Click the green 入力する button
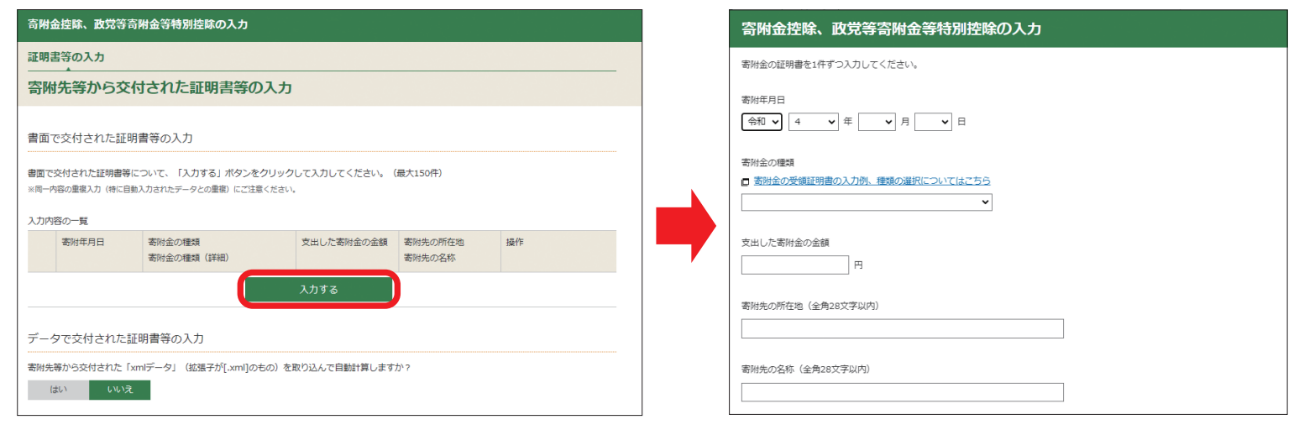 coord(319,289)
